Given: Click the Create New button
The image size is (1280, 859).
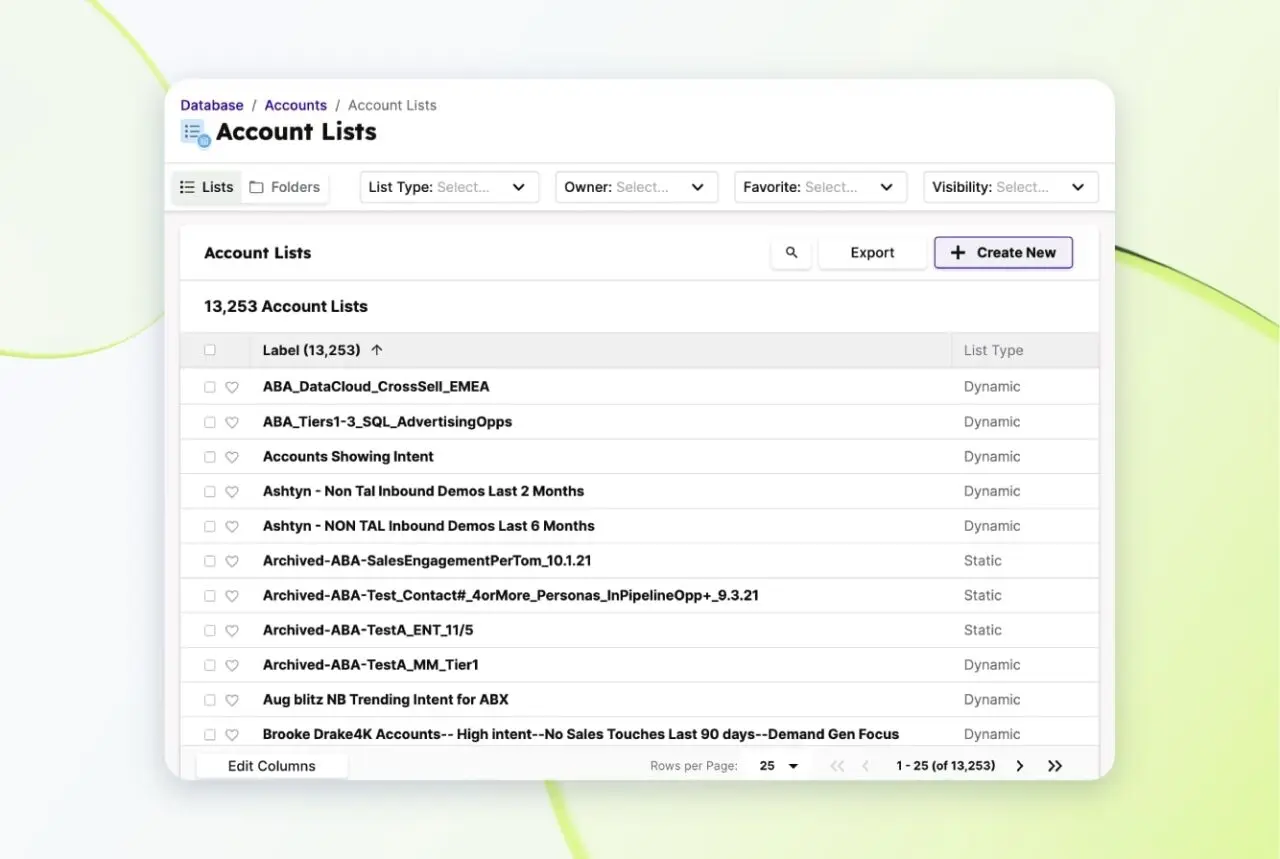Looking at the screenshot, I should point(1003,253).
